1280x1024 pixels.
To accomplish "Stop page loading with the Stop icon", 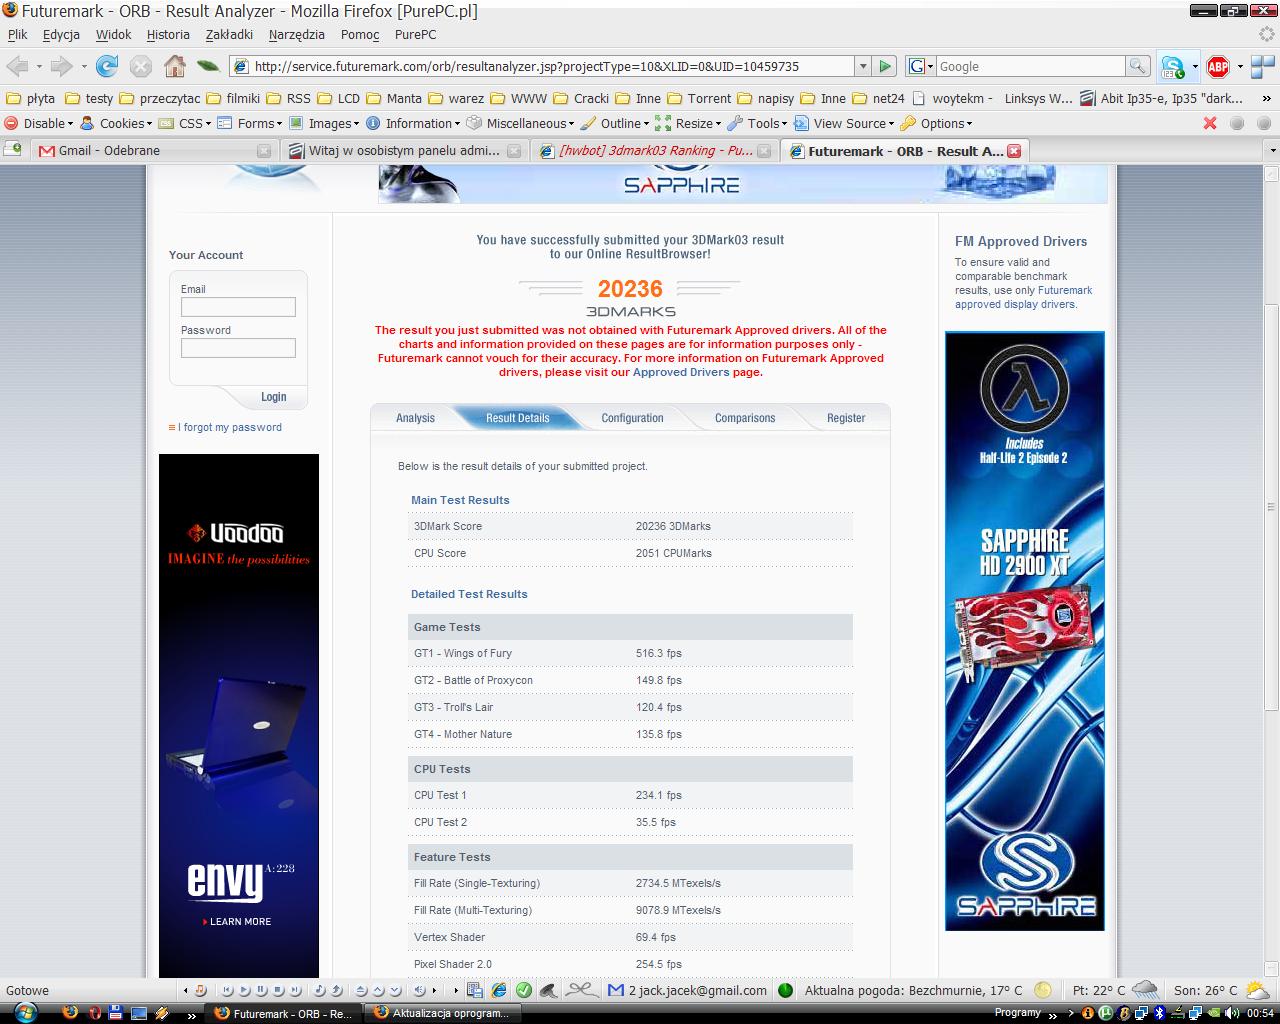I will pyautogui.click(x=141, y=66).
